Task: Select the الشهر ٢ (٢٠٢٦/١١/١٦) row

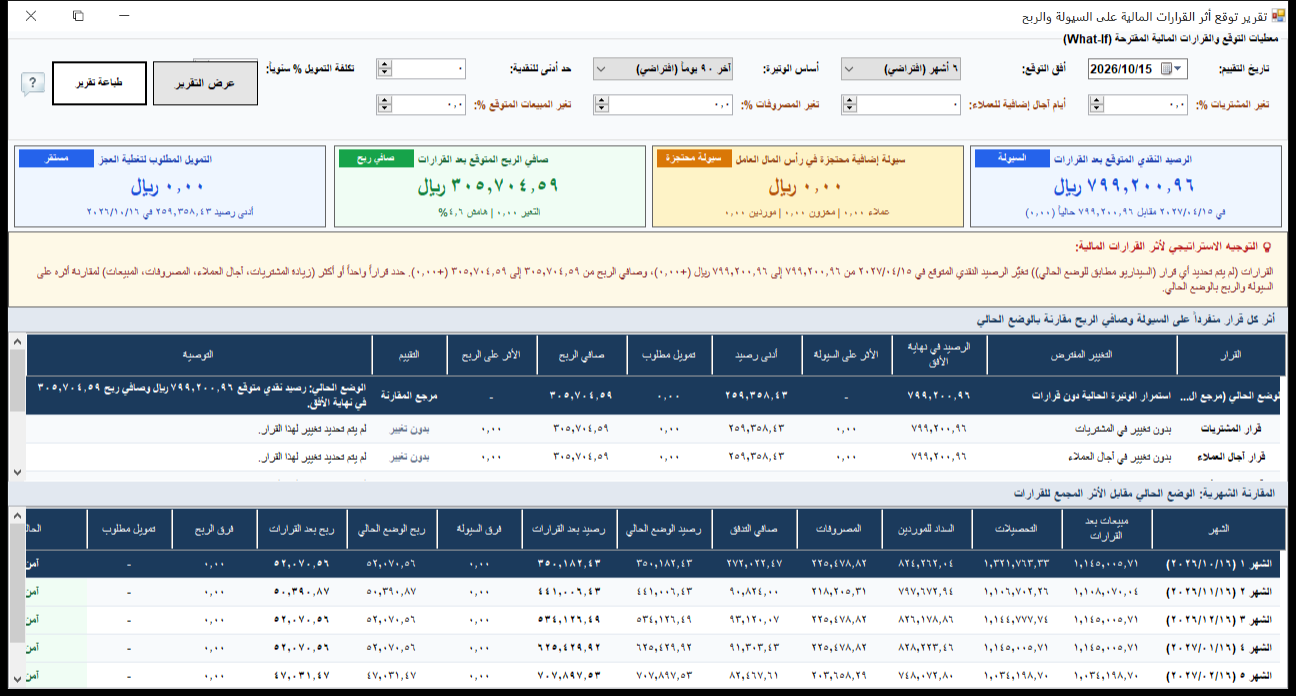Action: (x=655, y=592)
